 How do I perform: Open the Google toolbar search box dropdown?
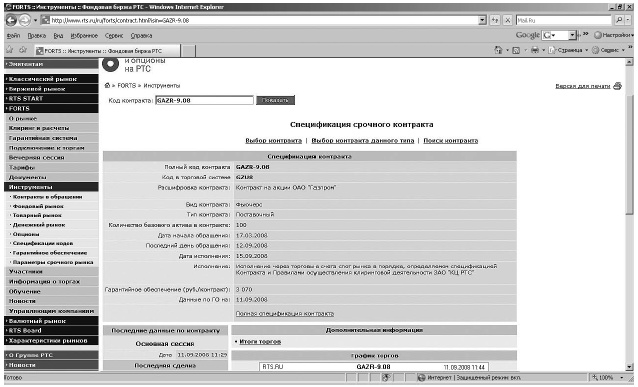[572, 35]
